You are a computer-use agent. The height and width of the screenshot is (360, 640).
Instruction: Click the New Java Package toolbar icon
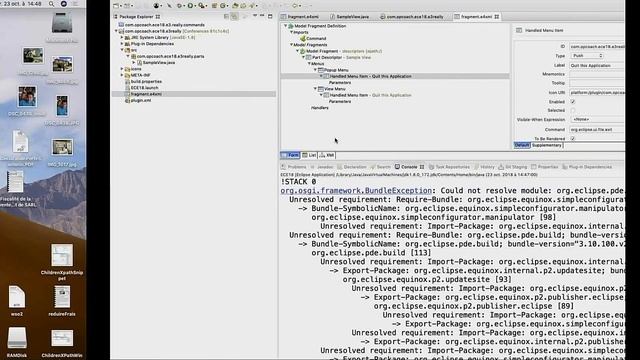[214, 6]
